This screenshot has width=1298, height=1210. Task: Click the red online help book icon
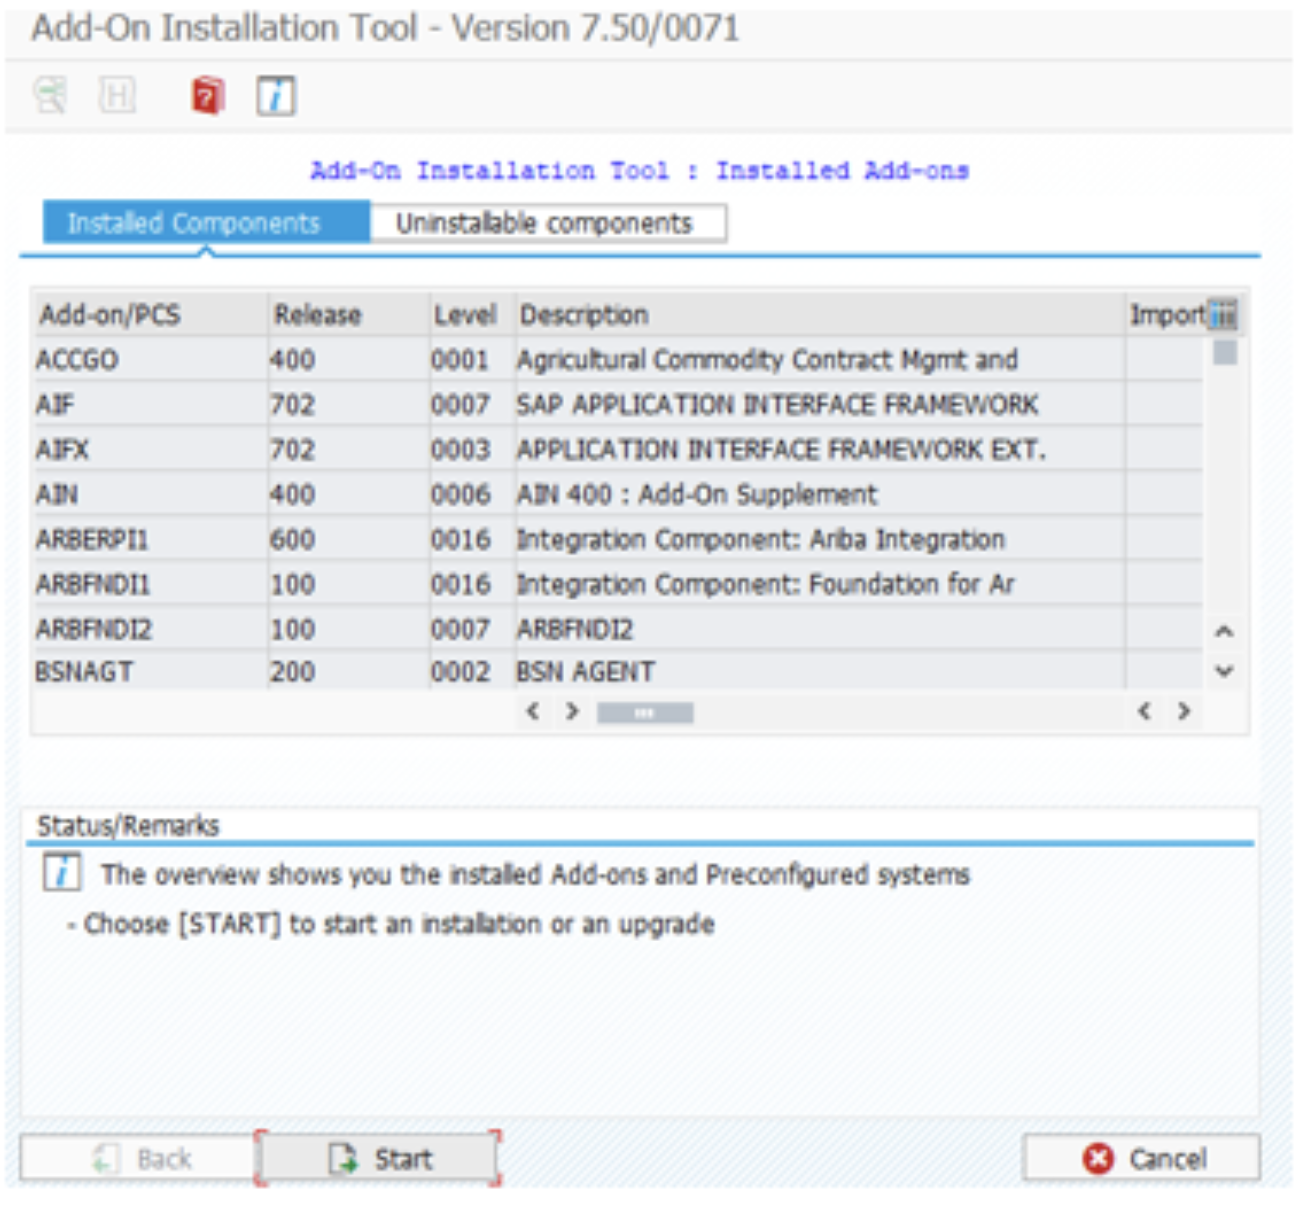(207, 96)
